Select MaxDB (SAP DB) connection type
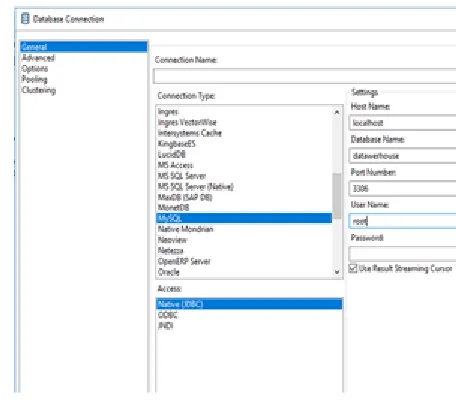 click(x=185, y=197)
